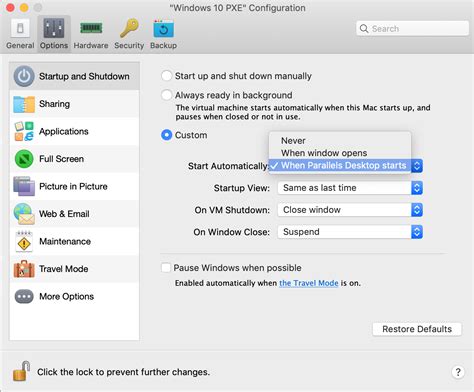Click the Search field
Viewport: 474px width, 392px height.
tap(413, 29)
